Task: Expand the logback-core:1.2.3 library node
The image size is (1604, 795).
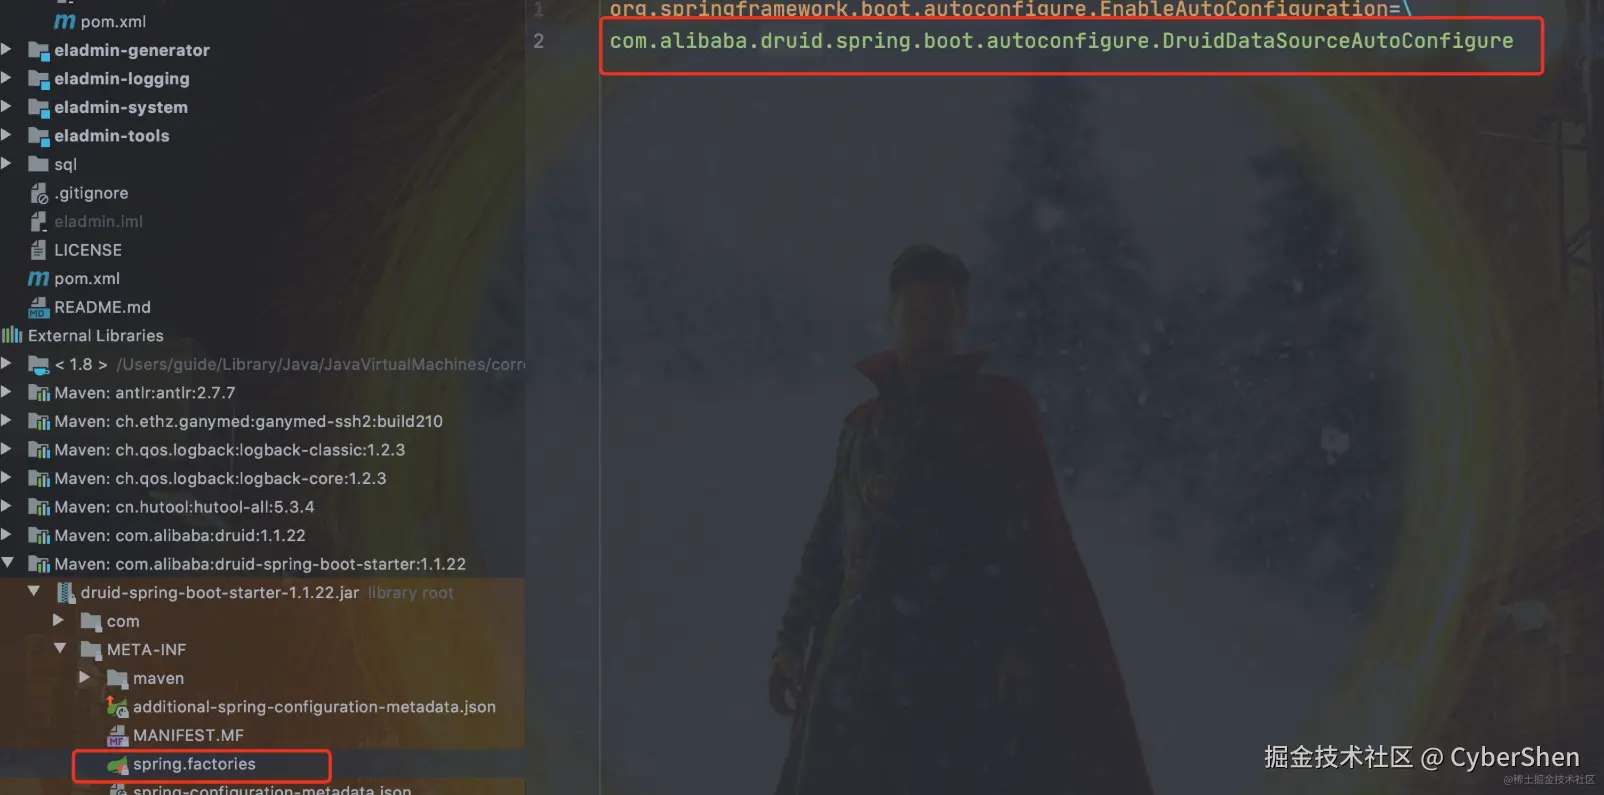Action: coord(7,478)
